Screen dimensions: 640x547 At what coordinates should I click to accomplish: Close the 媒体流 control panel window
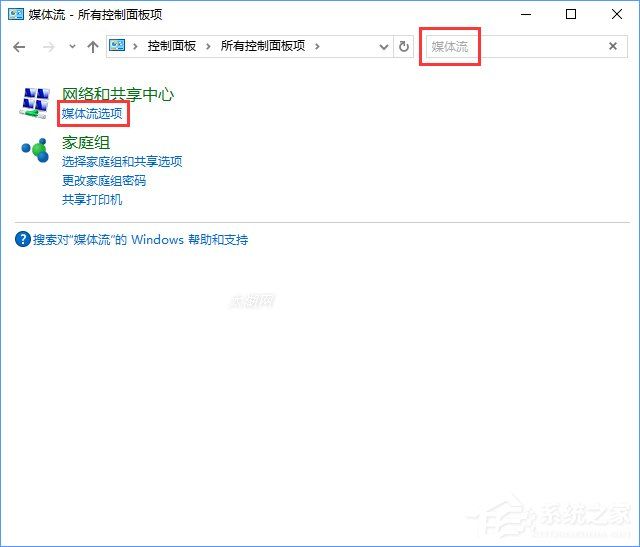(x=617, y=14)
